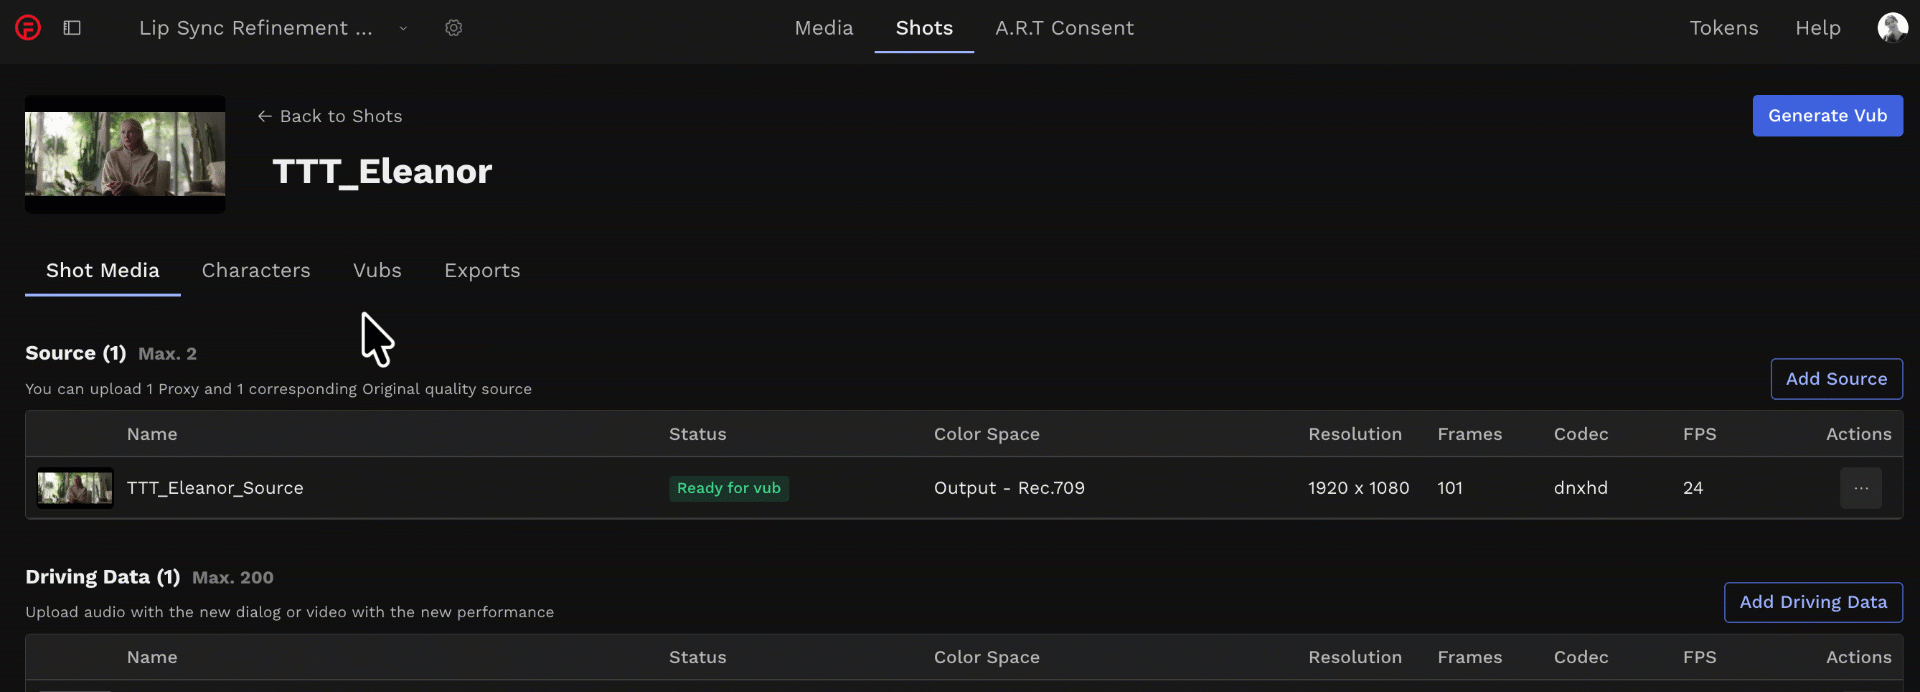Viewport: 1920px width, 692px height.
Task: Switch to the Media tab
Action: tap(824, 28)
